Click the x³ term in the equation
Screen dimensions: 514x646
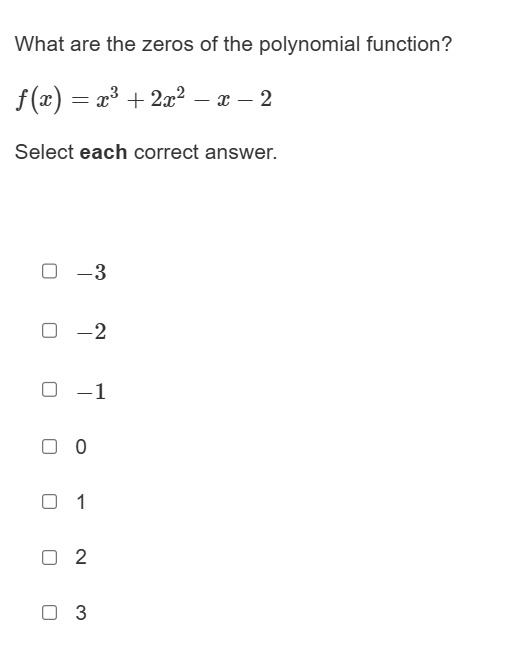click(x=107, y=97)
